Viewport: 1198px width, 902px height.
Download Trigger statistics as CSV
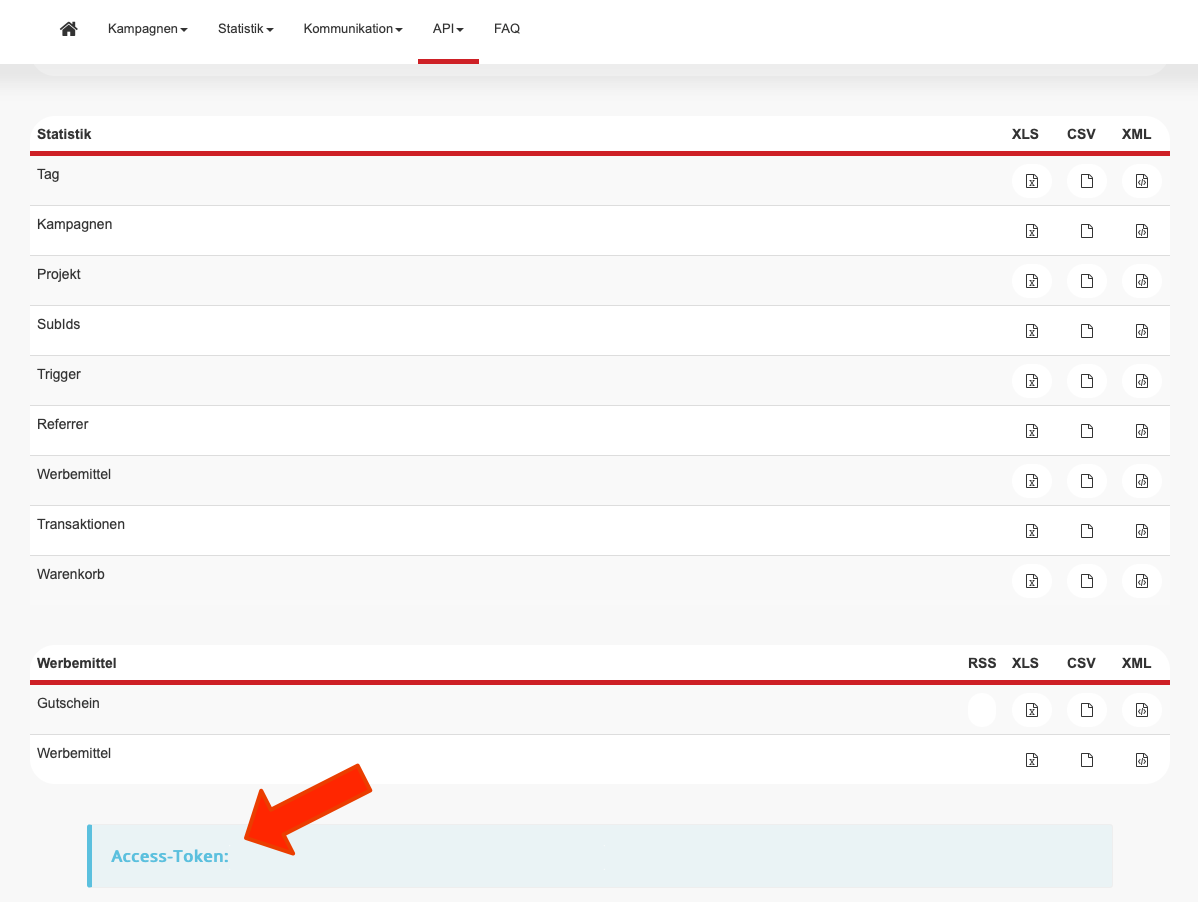pos(1086,381)
